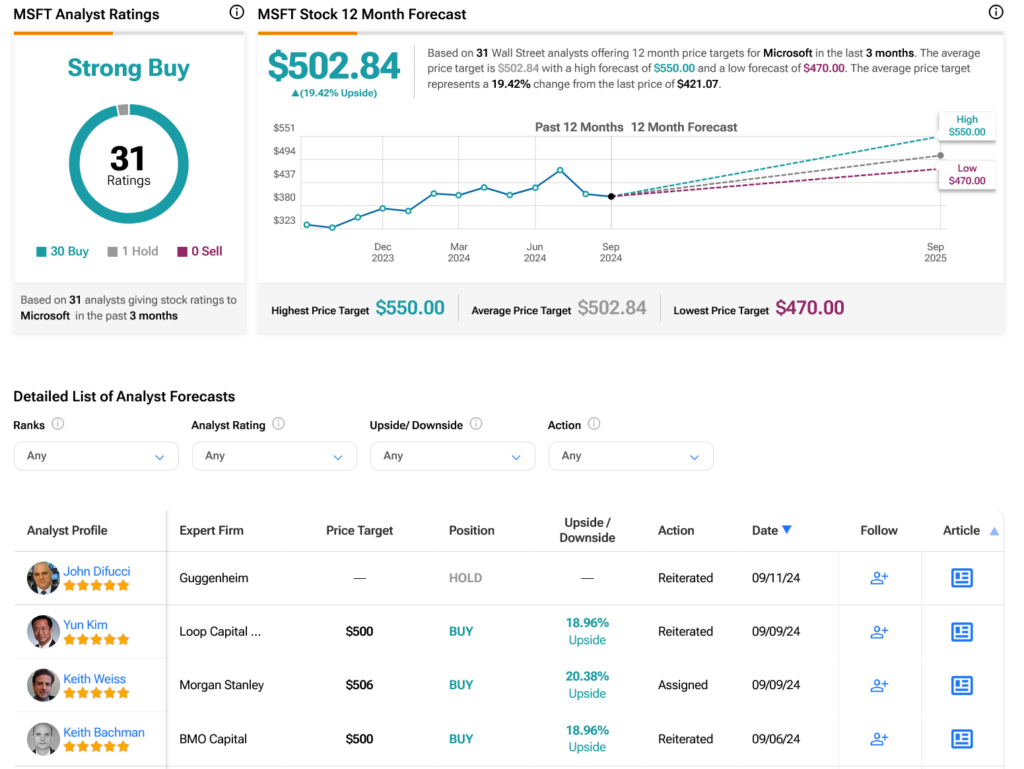
Task: Click info icon beside MSFT Analyst Ratings
Action: (236, 13)
